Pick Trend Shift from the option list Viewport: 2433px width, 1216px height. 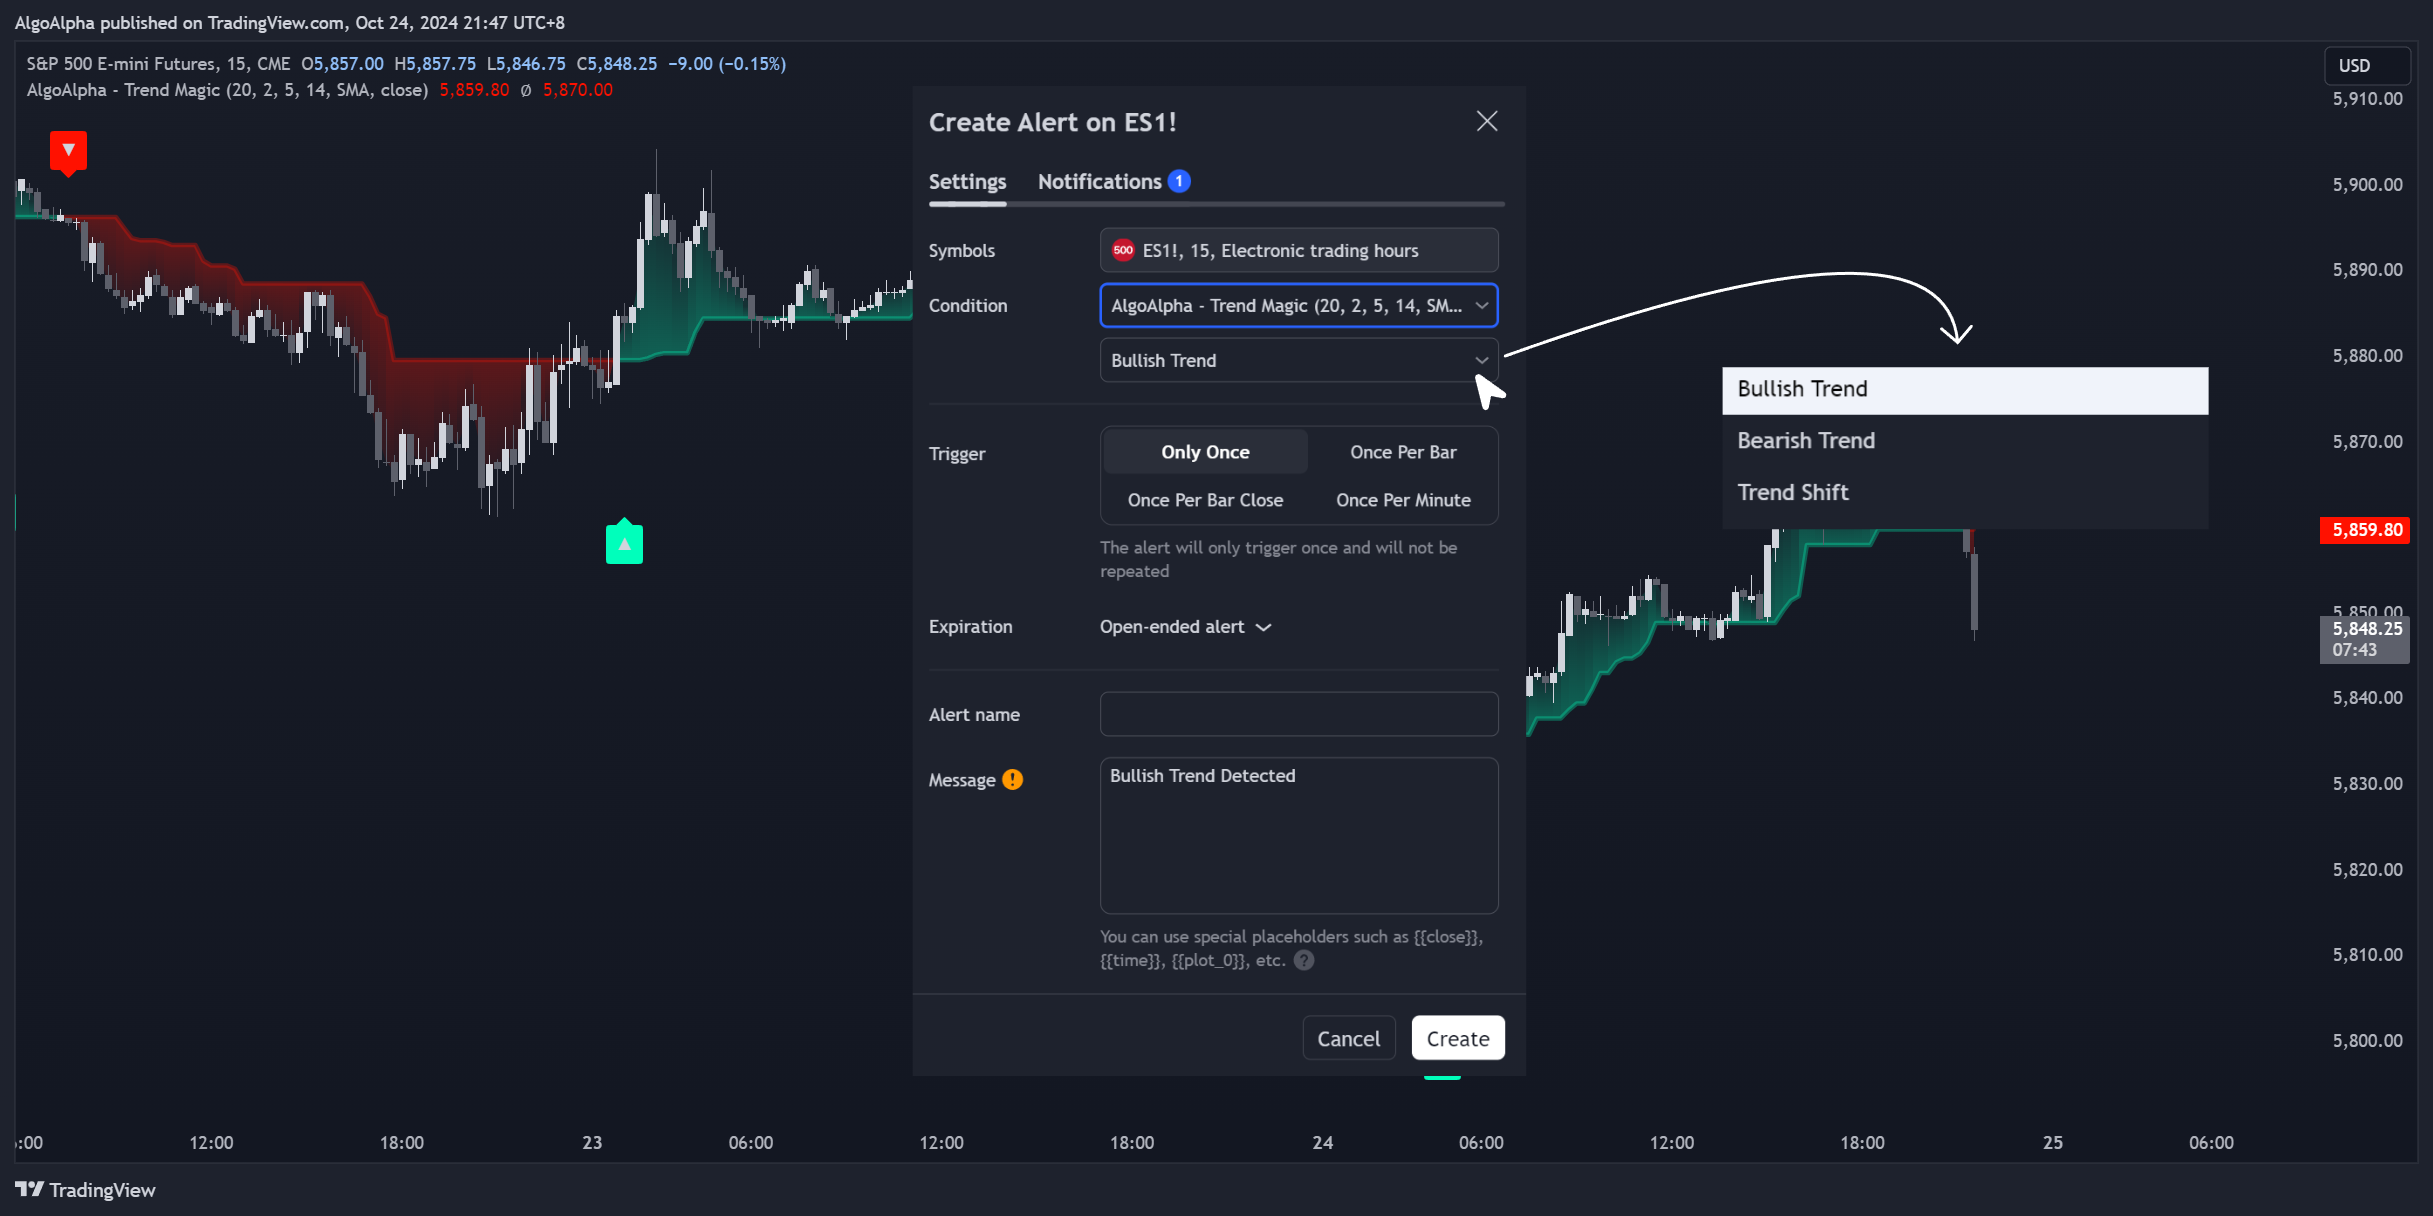[1965, 493]
